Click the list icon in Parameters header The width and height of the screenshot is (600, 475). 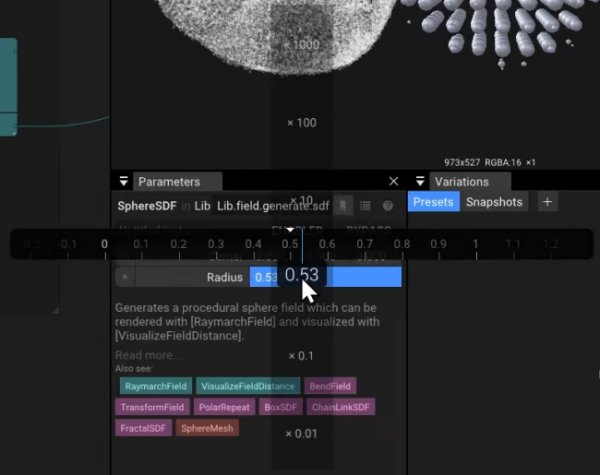(365, 206)
